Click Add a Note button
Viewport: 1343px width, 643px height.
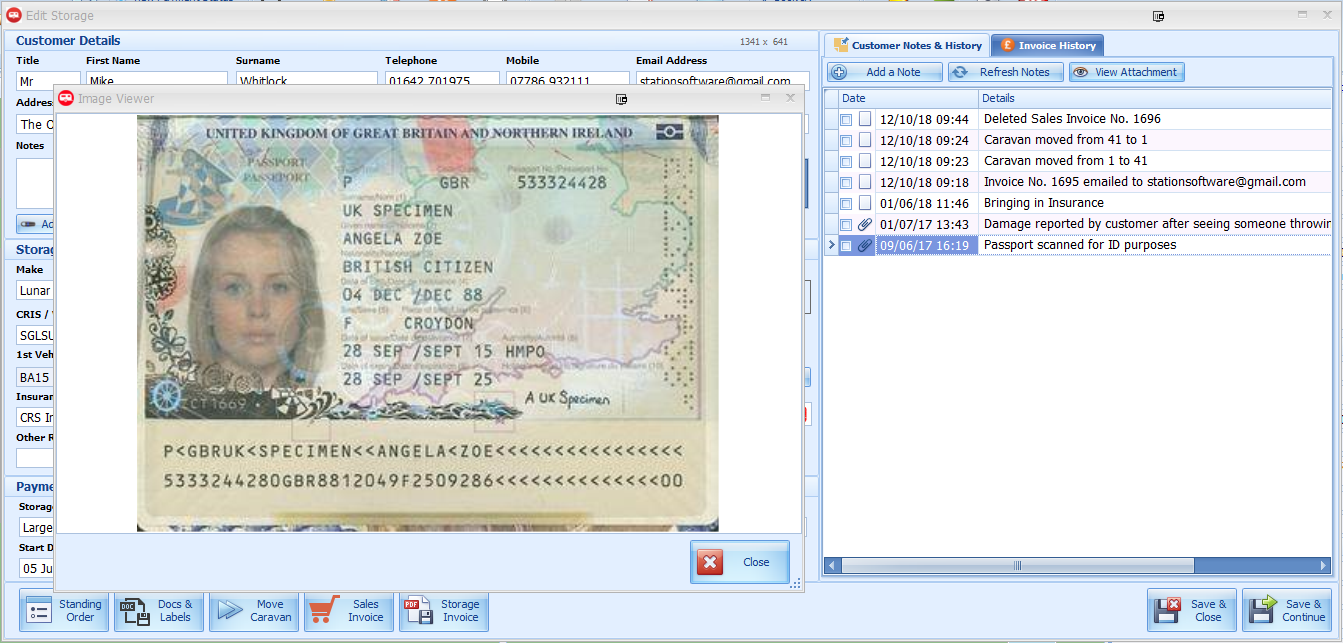coord(885,72)
